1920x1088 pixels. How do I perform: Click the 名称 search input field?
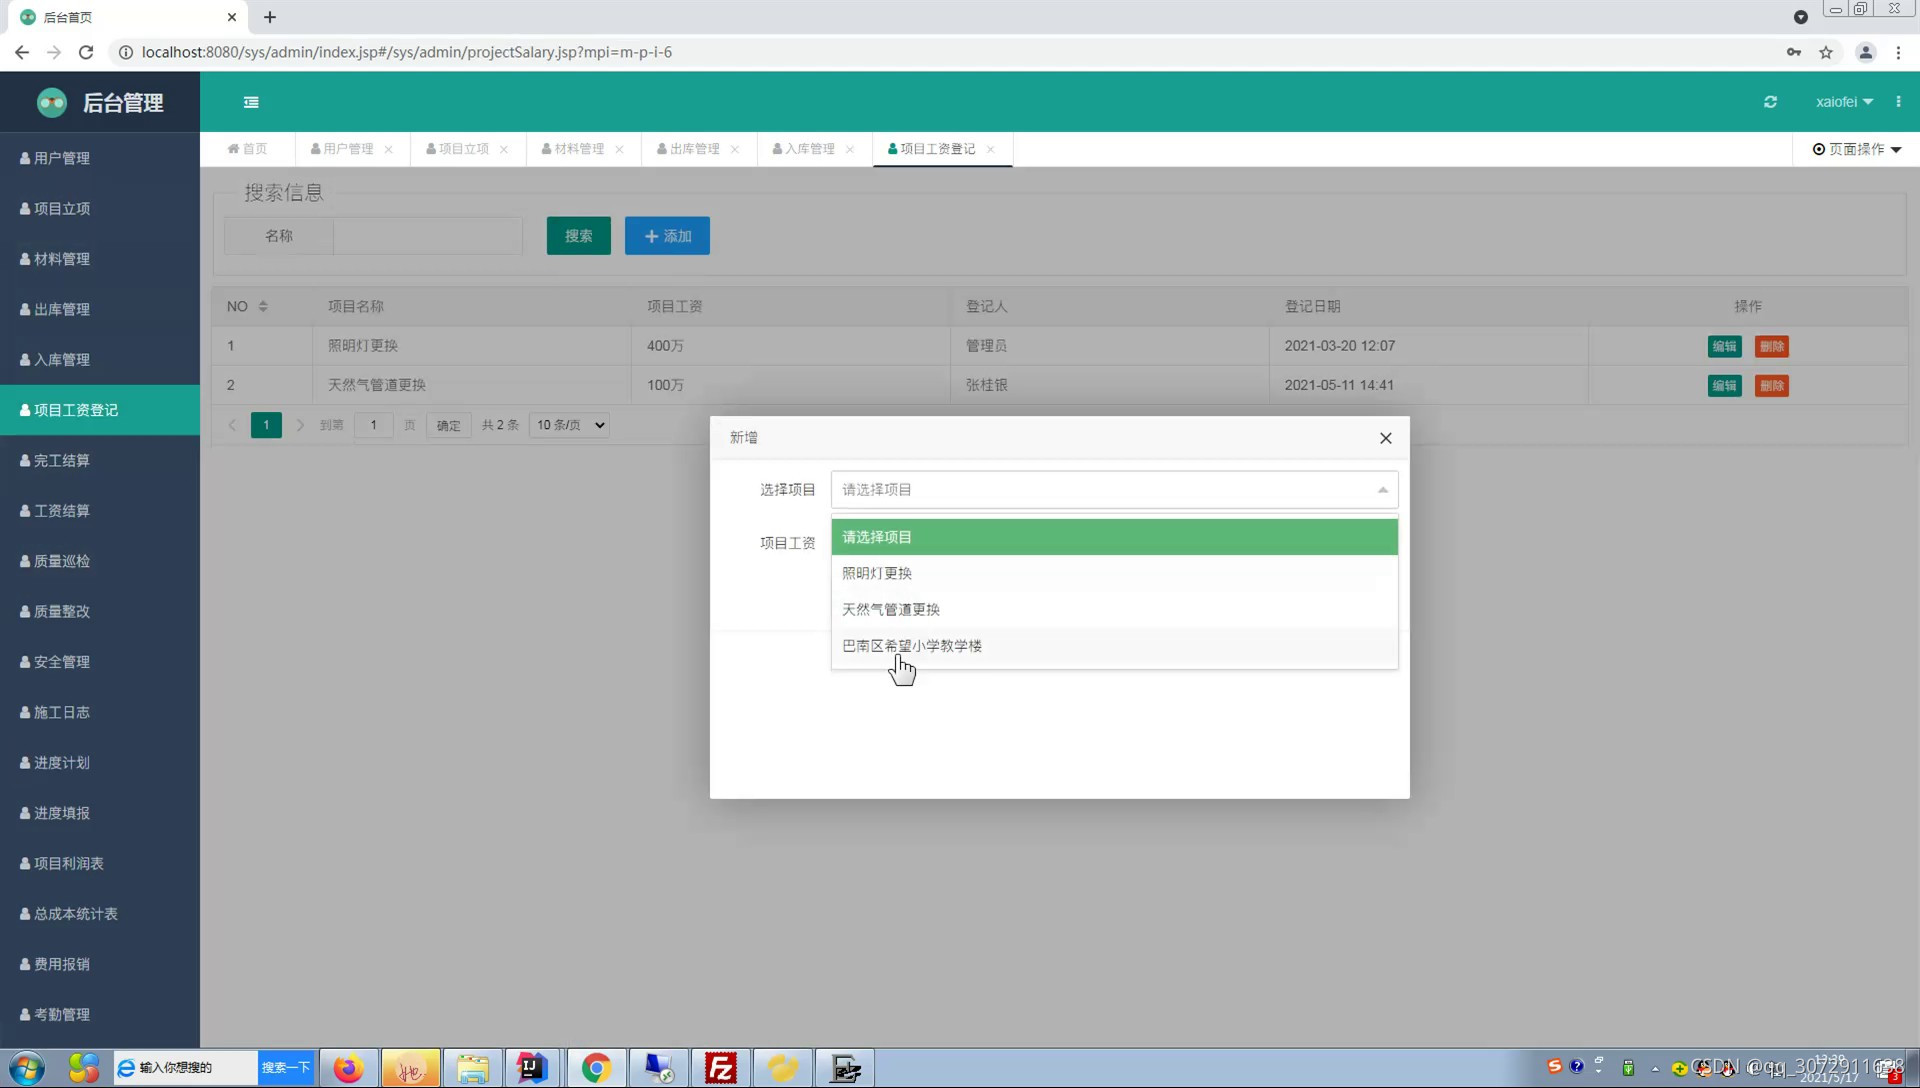click(428, 236)
